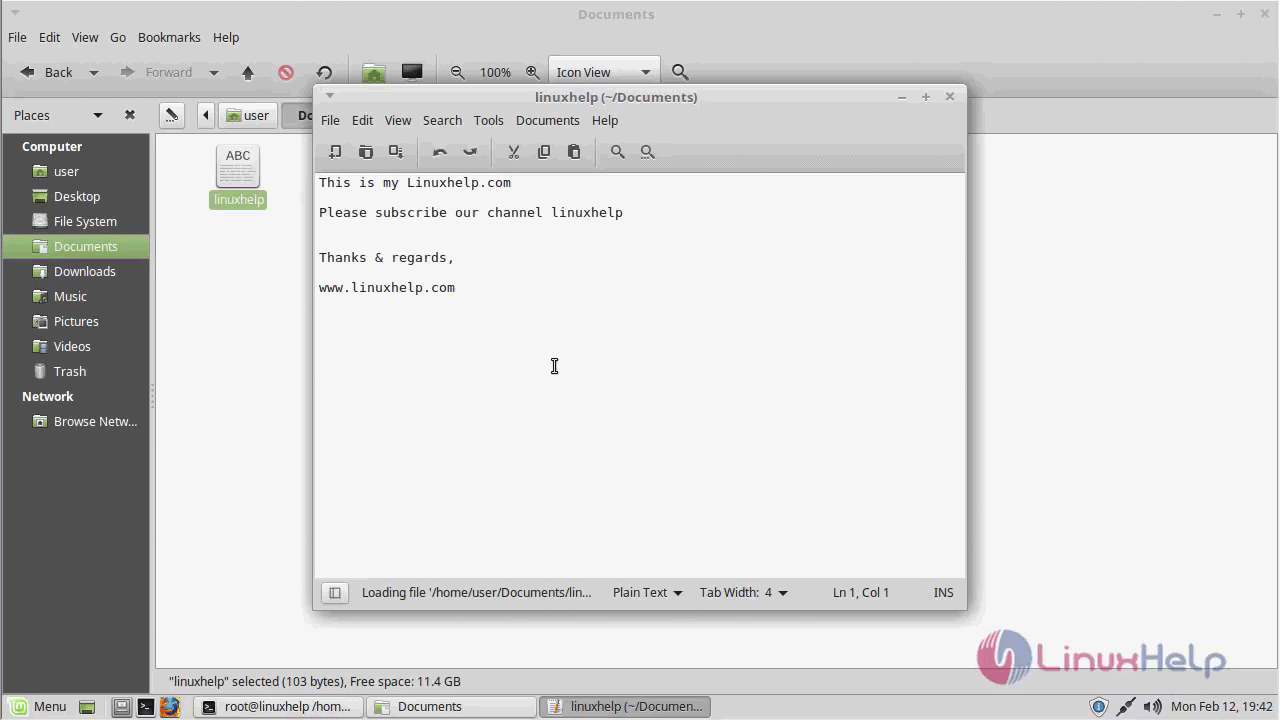Click the Cut scissors icon in editor toolbar

coord(513,152)
